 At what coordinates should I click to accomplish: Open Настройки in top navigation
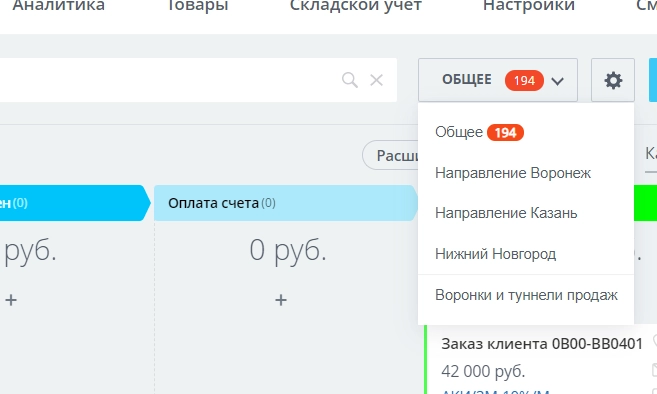pyautogui.click(x=529, y=6)
